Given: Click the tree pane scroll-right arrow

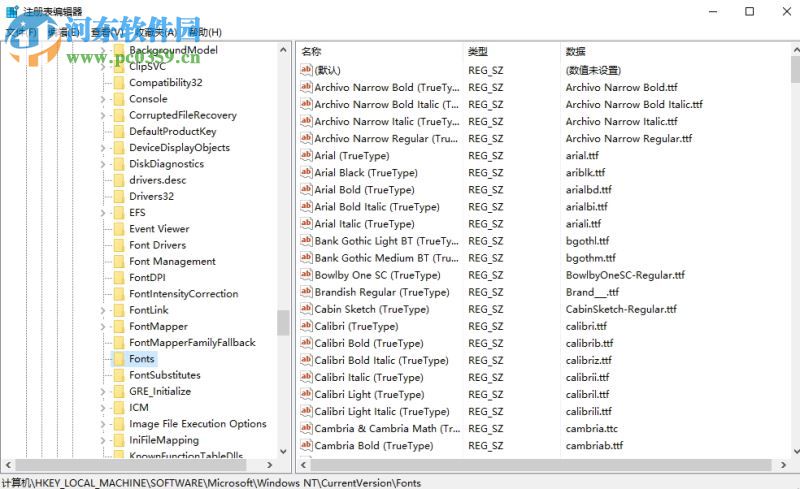Looking at the screenshot, I should click(269, 465).
